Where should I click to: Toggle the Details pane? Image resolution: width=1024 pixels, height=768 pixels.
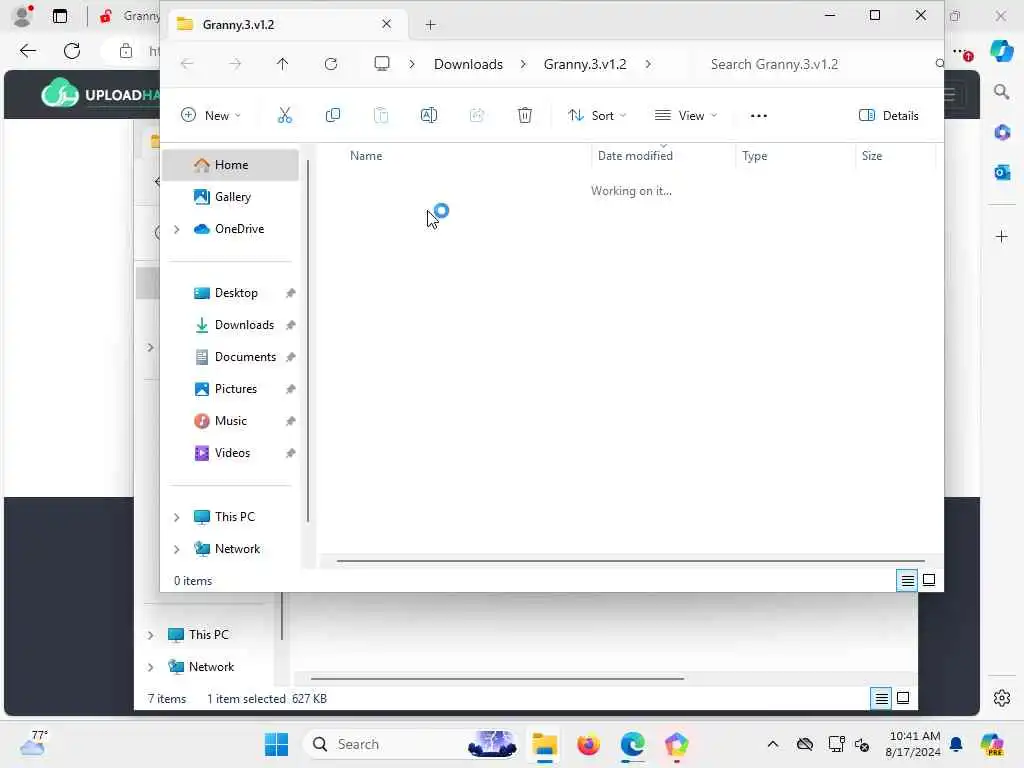888,116
